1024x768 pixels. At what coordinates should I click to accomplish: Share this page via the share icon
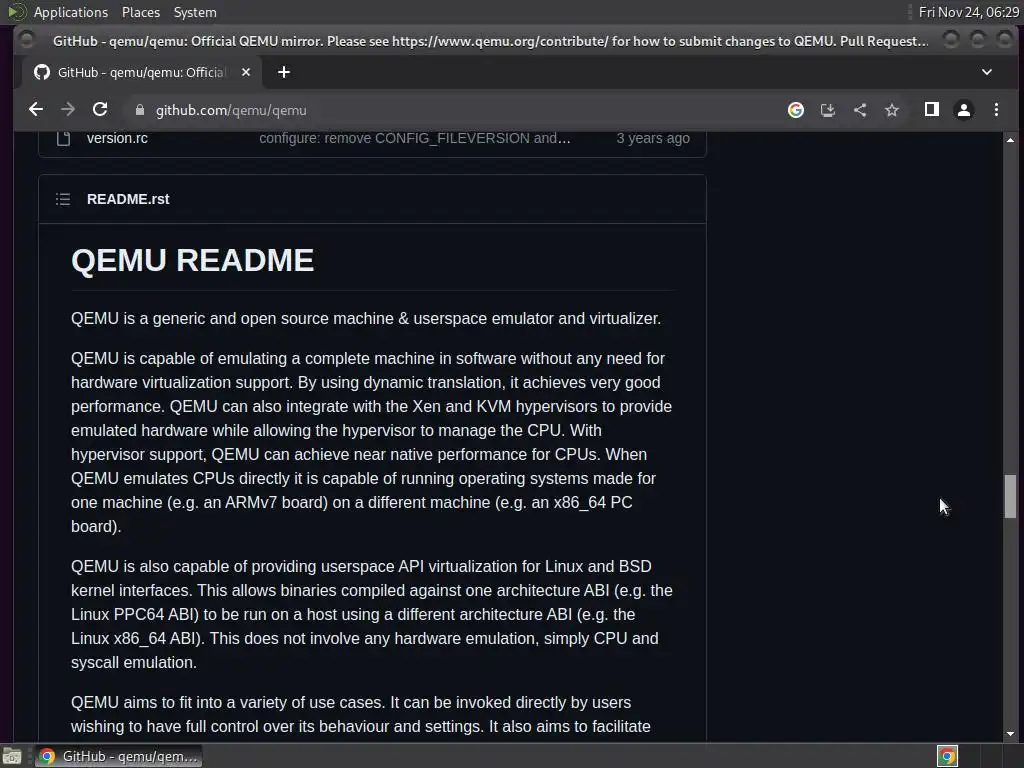(860, 110)
